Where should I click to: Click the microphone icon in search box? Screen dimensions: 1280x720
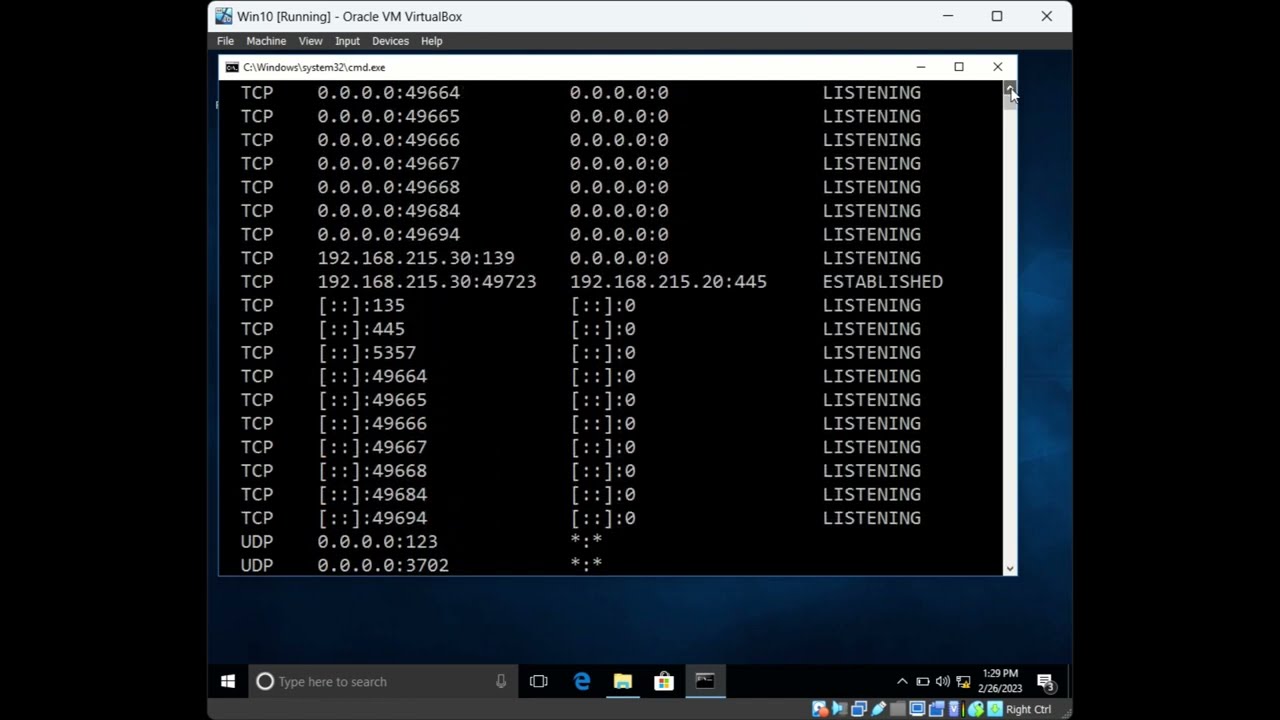click(x=501, y=681)
